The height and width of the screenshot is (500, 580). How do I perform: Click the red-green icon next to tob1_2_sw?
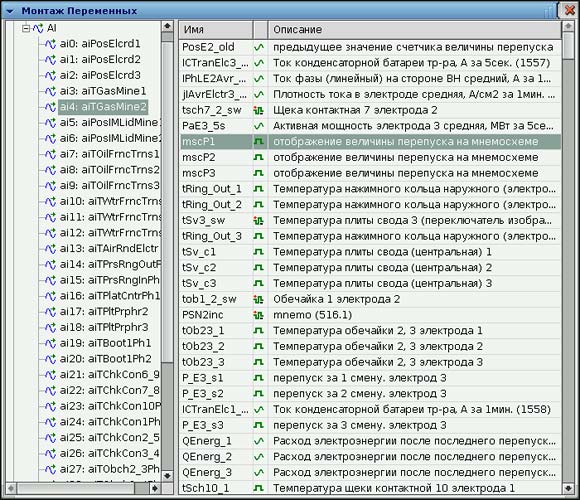(259, 300)
